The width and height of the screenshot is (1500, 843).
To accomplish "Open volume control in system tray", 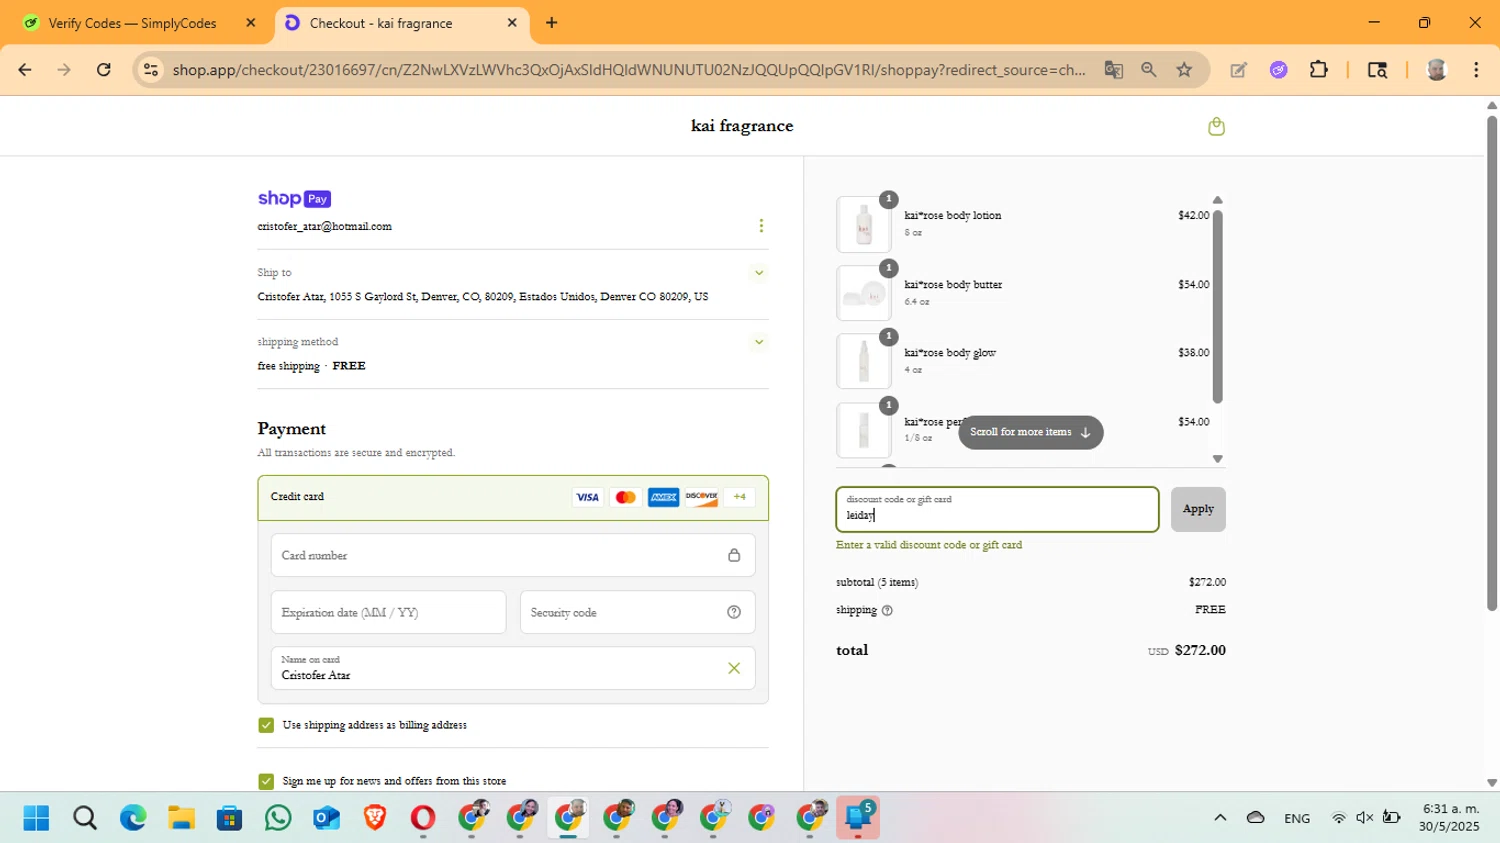I will click(1365, 818).
